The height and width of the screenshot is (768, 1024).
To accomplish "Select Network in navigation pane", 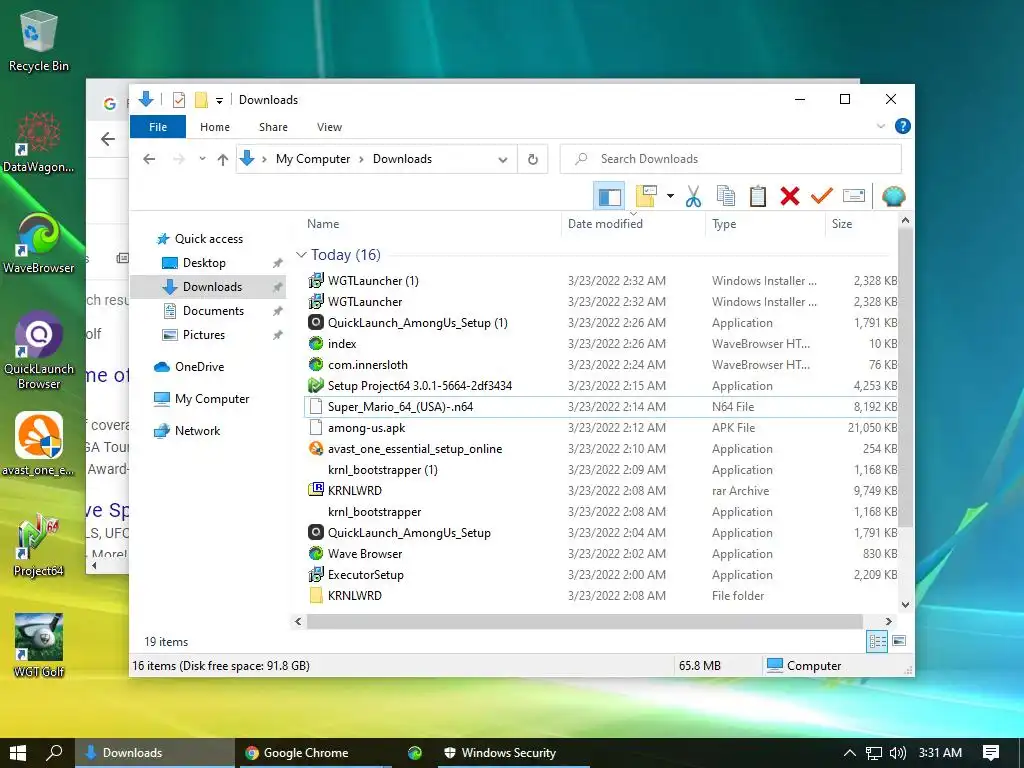I will [197, 431].
